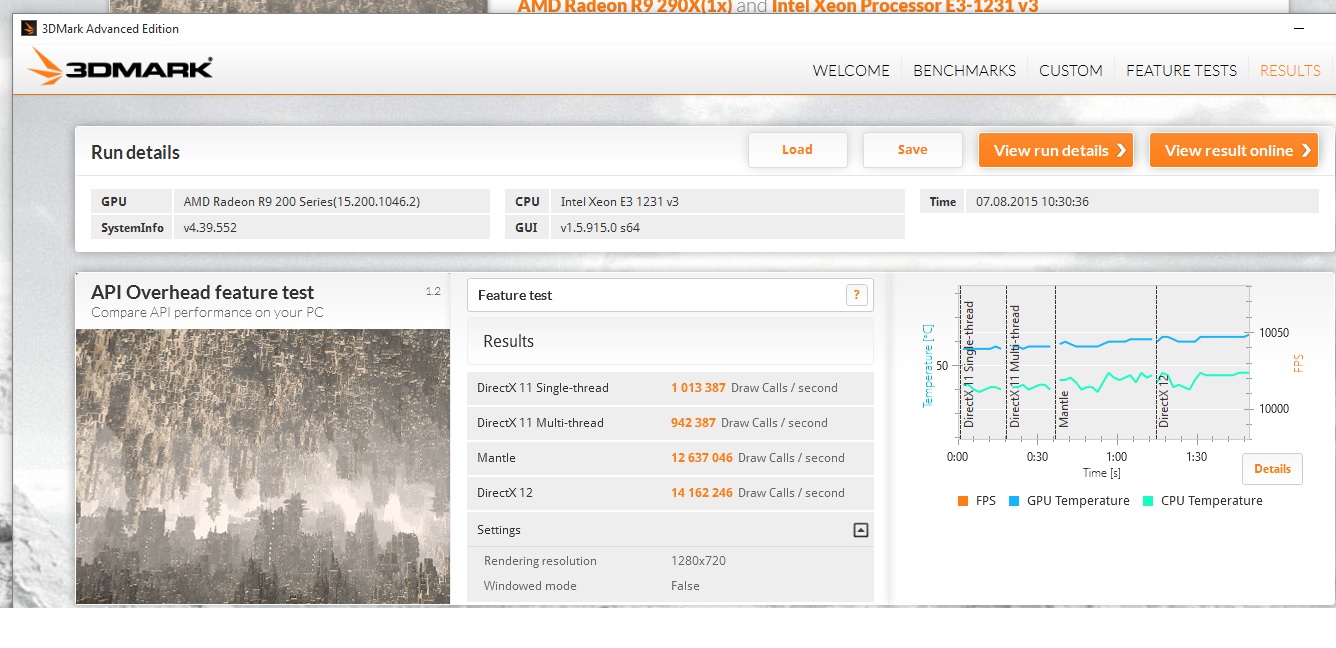The height and width of the screenshot is (648, 1336).
Task: Open View run details
Action: pyautogui.click(x=1056, y=150)
